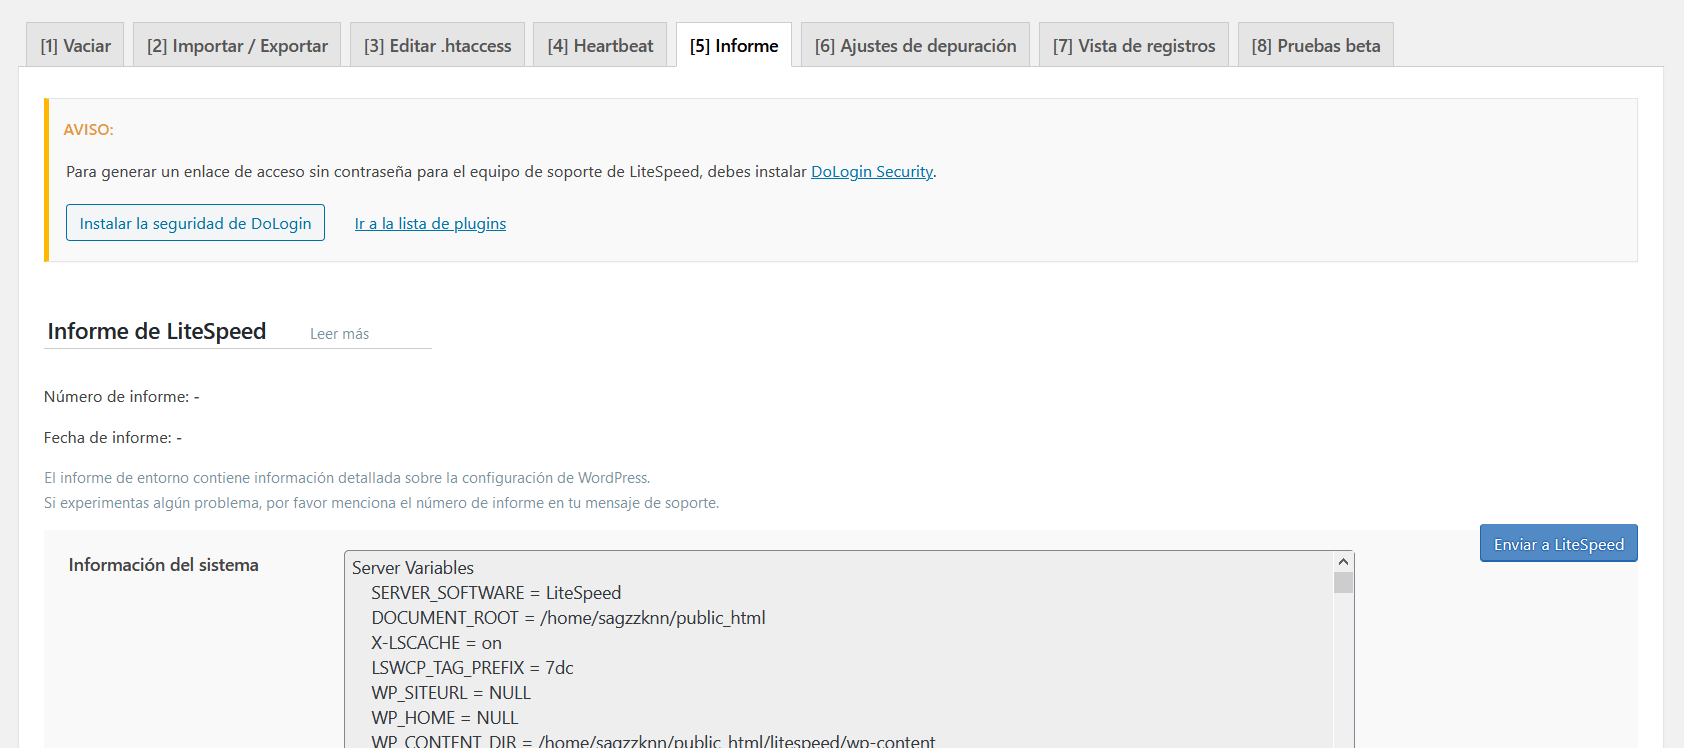
Task: Open the Leer más link
Action: (339, 334)
